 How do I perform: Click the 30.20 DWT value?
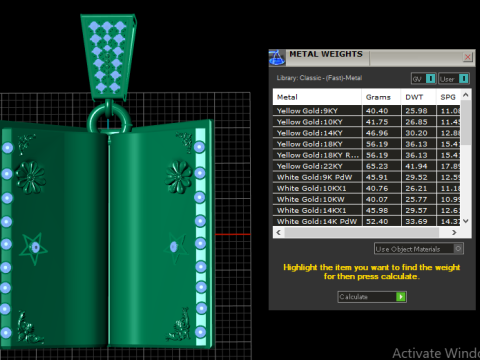[x=416, y=133]
